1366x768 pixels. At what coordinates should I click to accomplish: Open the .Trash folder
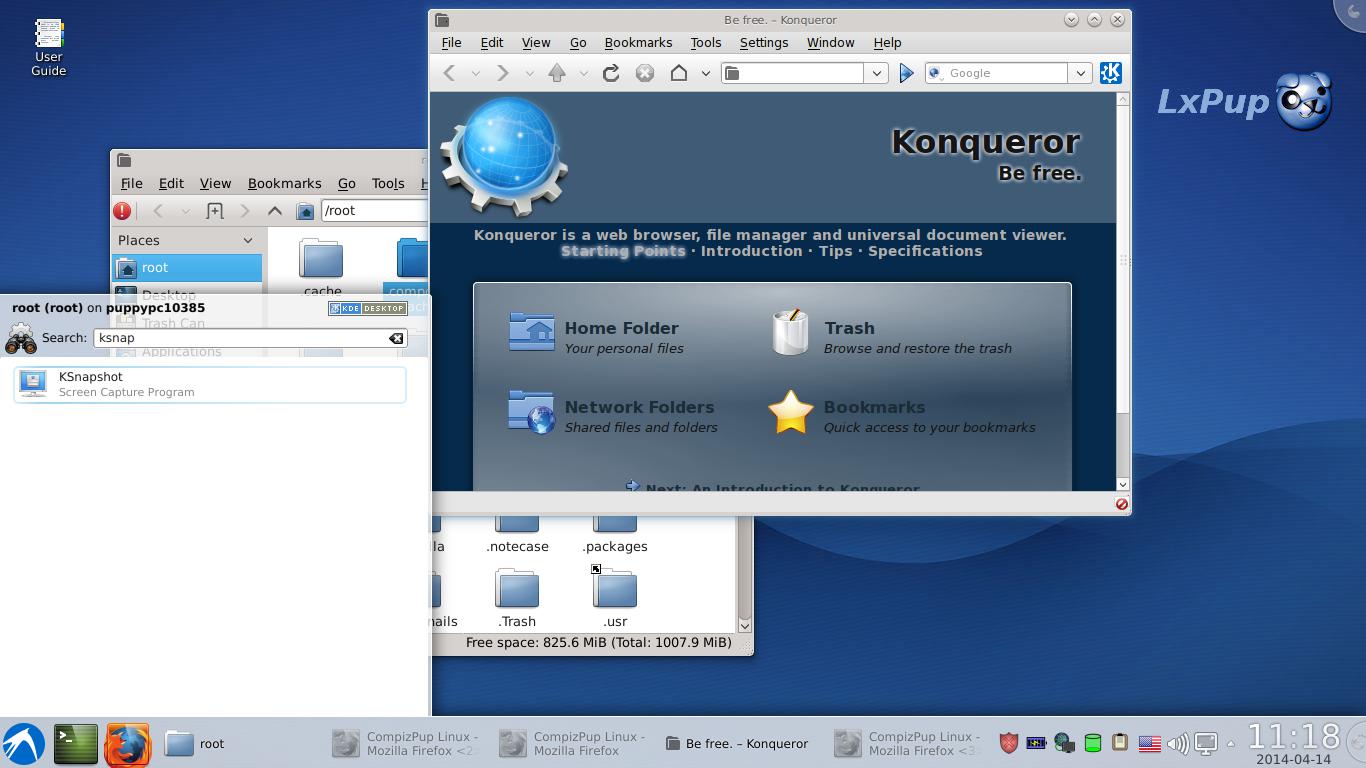click(517, 598)
